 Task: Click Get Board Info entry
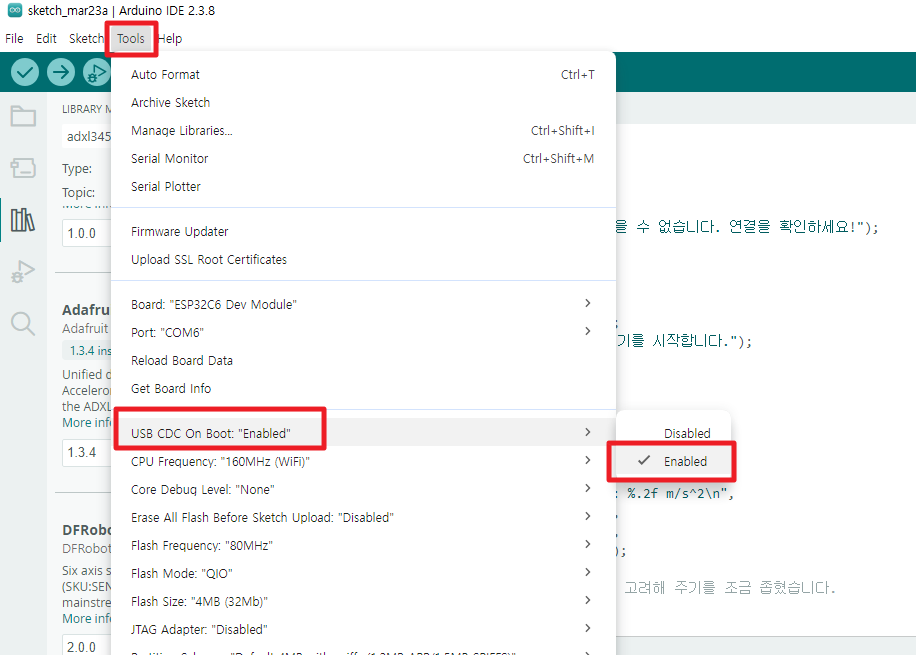(363, 388)
